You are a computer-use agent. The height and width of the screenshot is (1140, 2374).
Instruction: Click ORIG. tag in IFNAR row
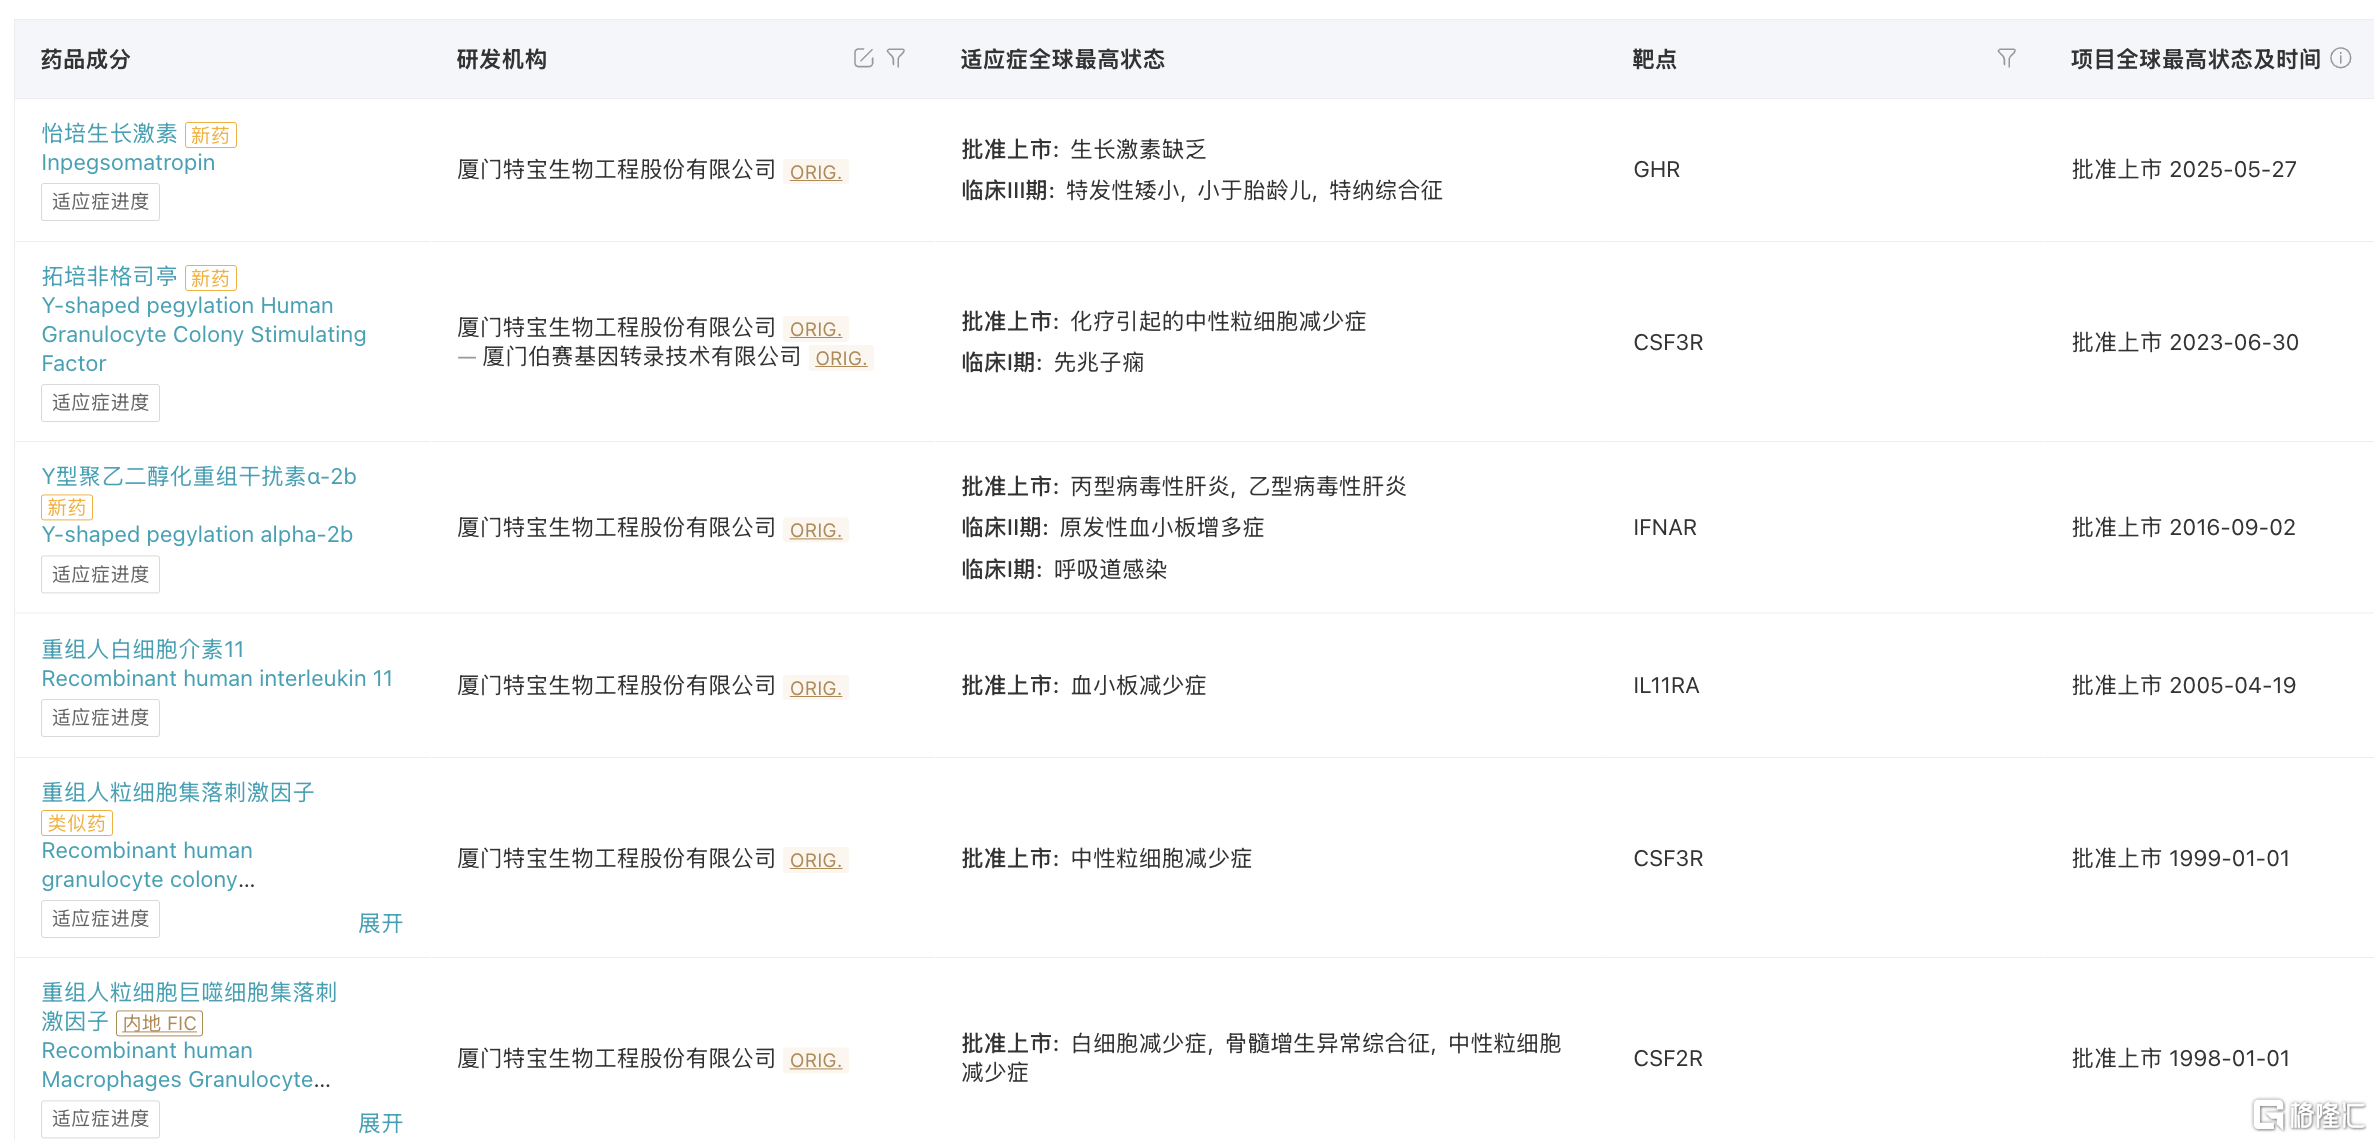[x=816, y=530]
